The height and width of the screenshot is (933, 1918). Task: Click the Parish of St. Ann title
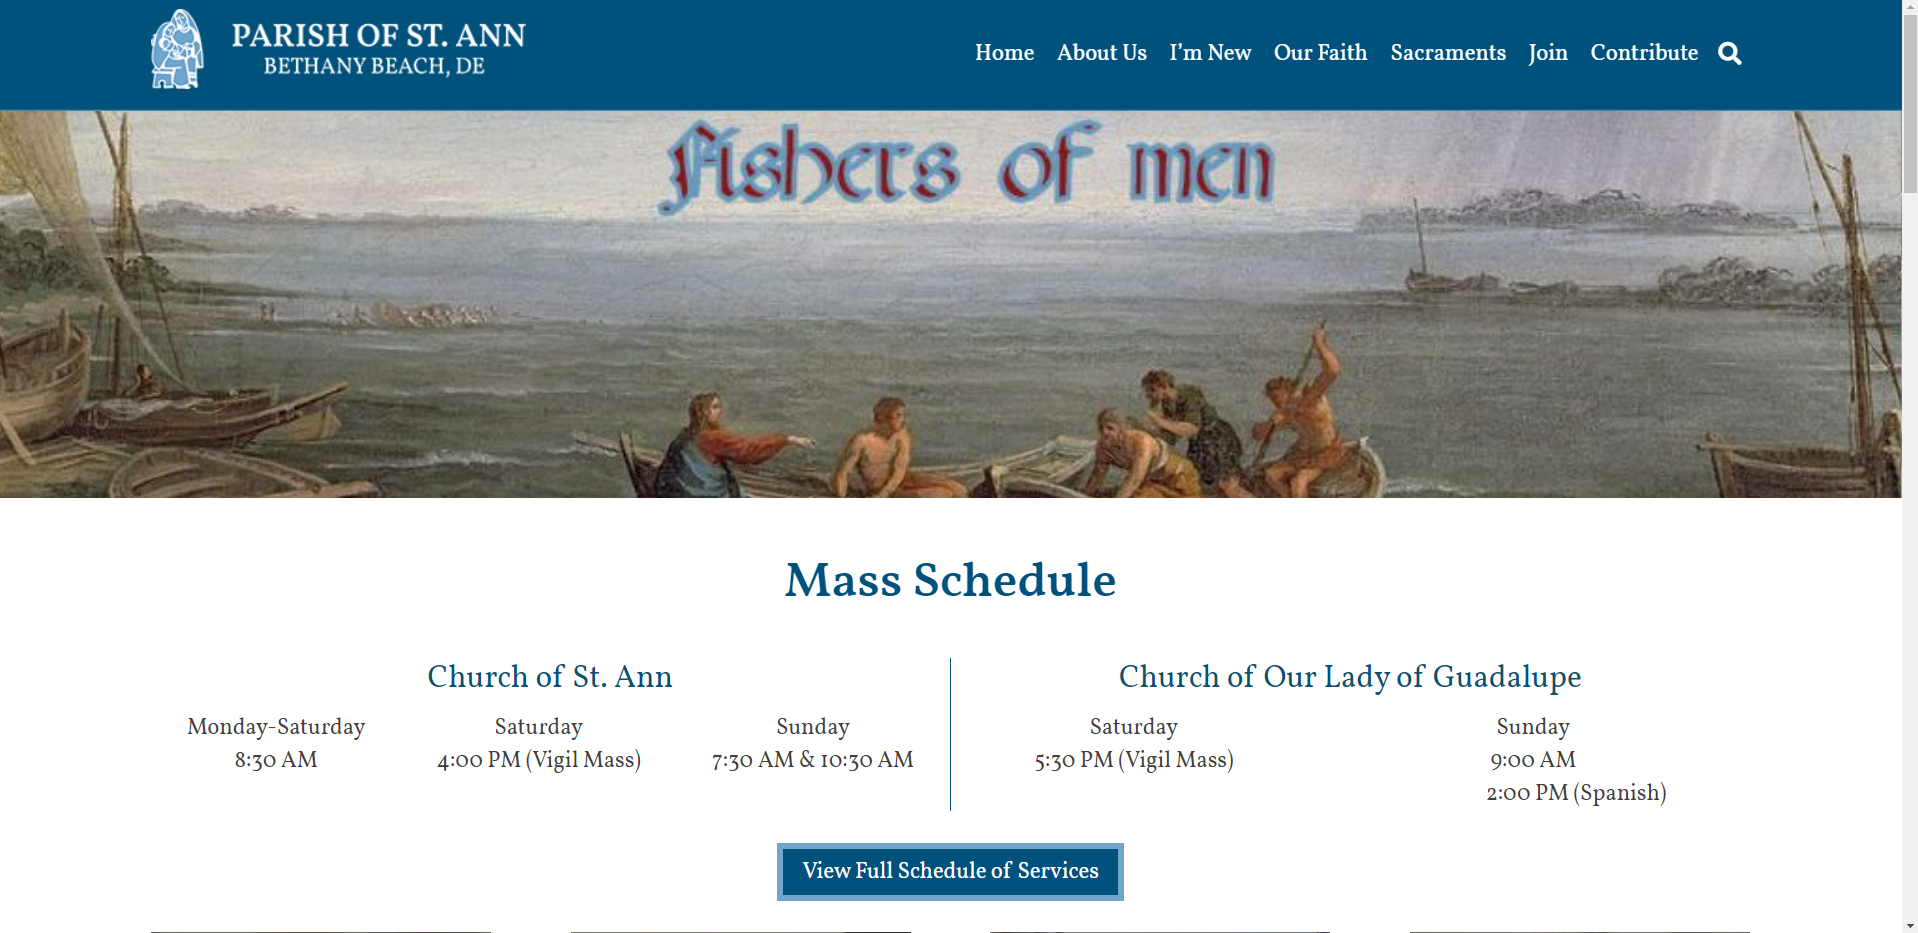click(x=378, y=36)
